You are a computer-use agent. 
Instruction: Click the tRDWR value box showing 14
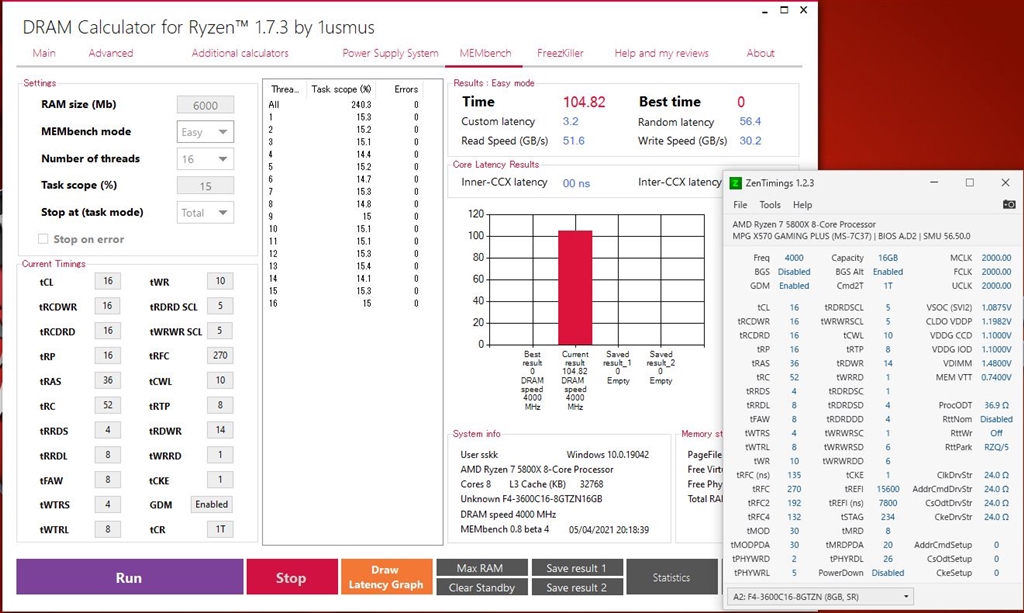(x=220, y=430)
